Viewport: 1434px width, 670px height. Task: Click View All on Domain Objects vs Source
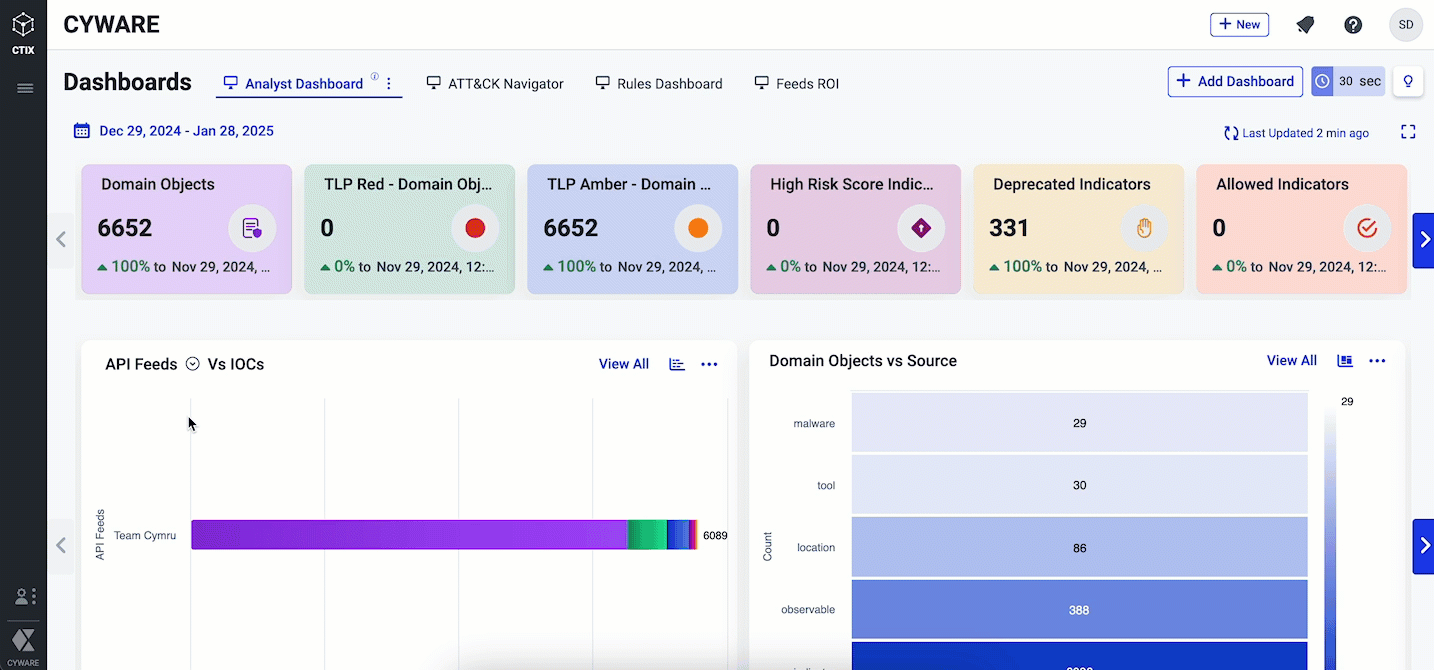click(x=1291, y=361)
